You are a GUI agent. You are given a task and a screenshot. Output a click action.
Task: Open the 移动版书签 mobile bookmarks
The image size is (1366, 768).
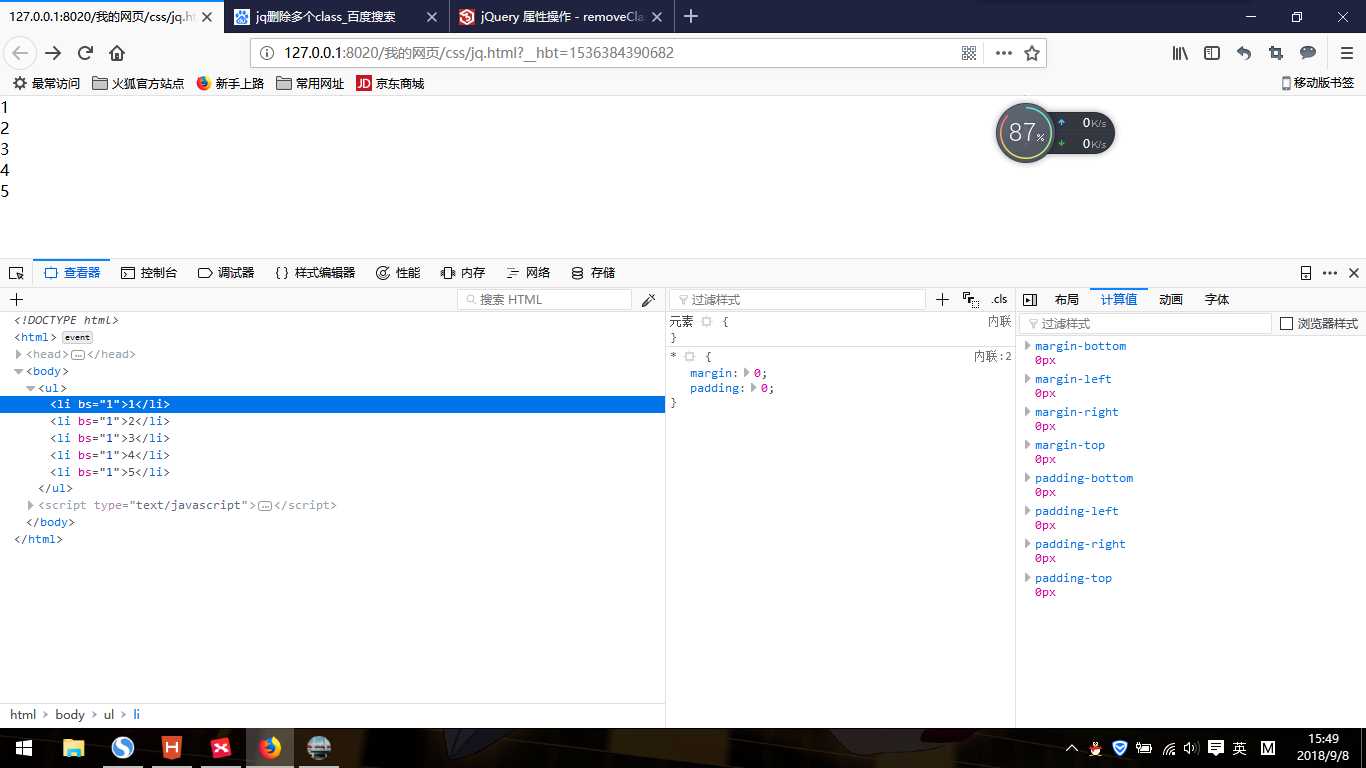click(x=1318, y=83)
